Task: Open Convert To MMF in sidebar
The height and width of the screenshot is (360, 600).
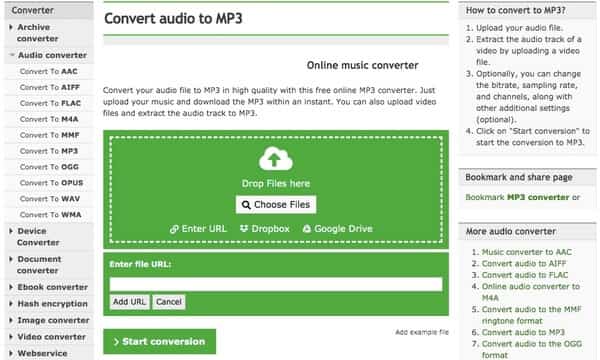Action: click(x=49, y=135)
